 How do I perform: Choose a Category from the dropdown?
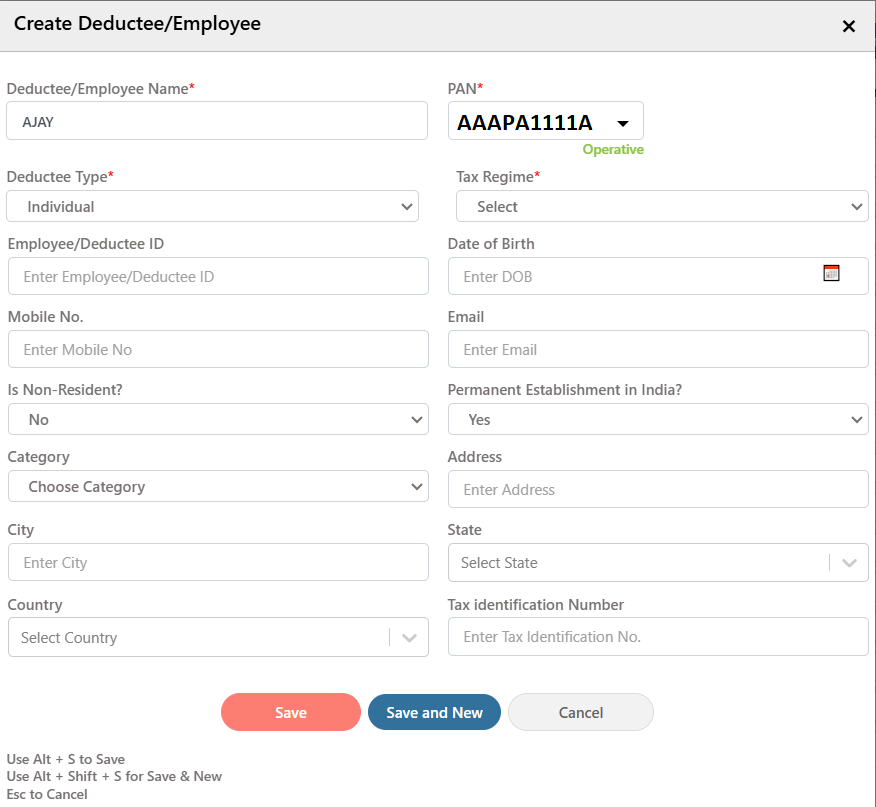[x=218, y=486]
